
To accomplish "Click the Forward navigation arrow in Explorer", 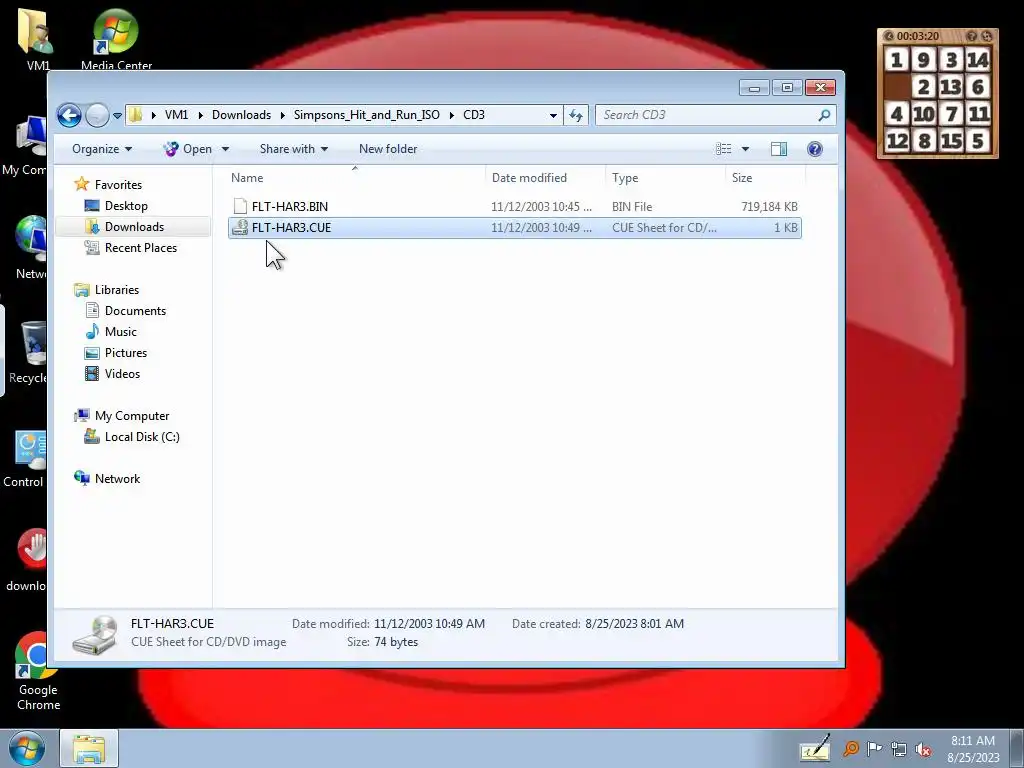I will pos(97,115).
